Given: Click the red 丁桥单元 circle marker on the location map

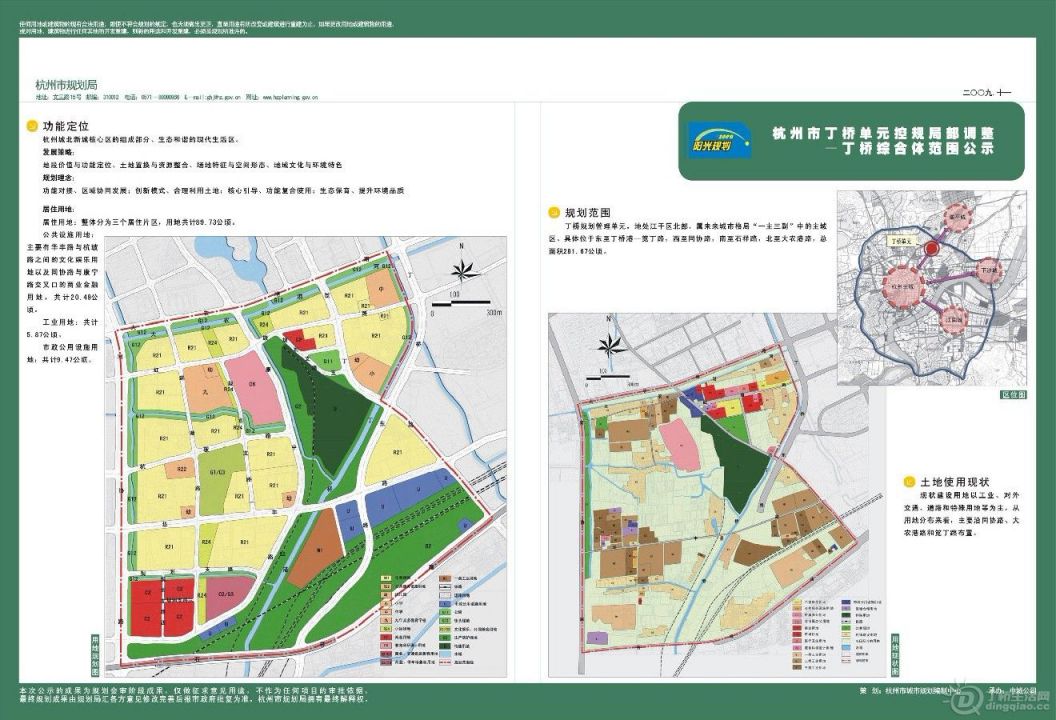Looking at the screenshot, I should pos(932,249).
